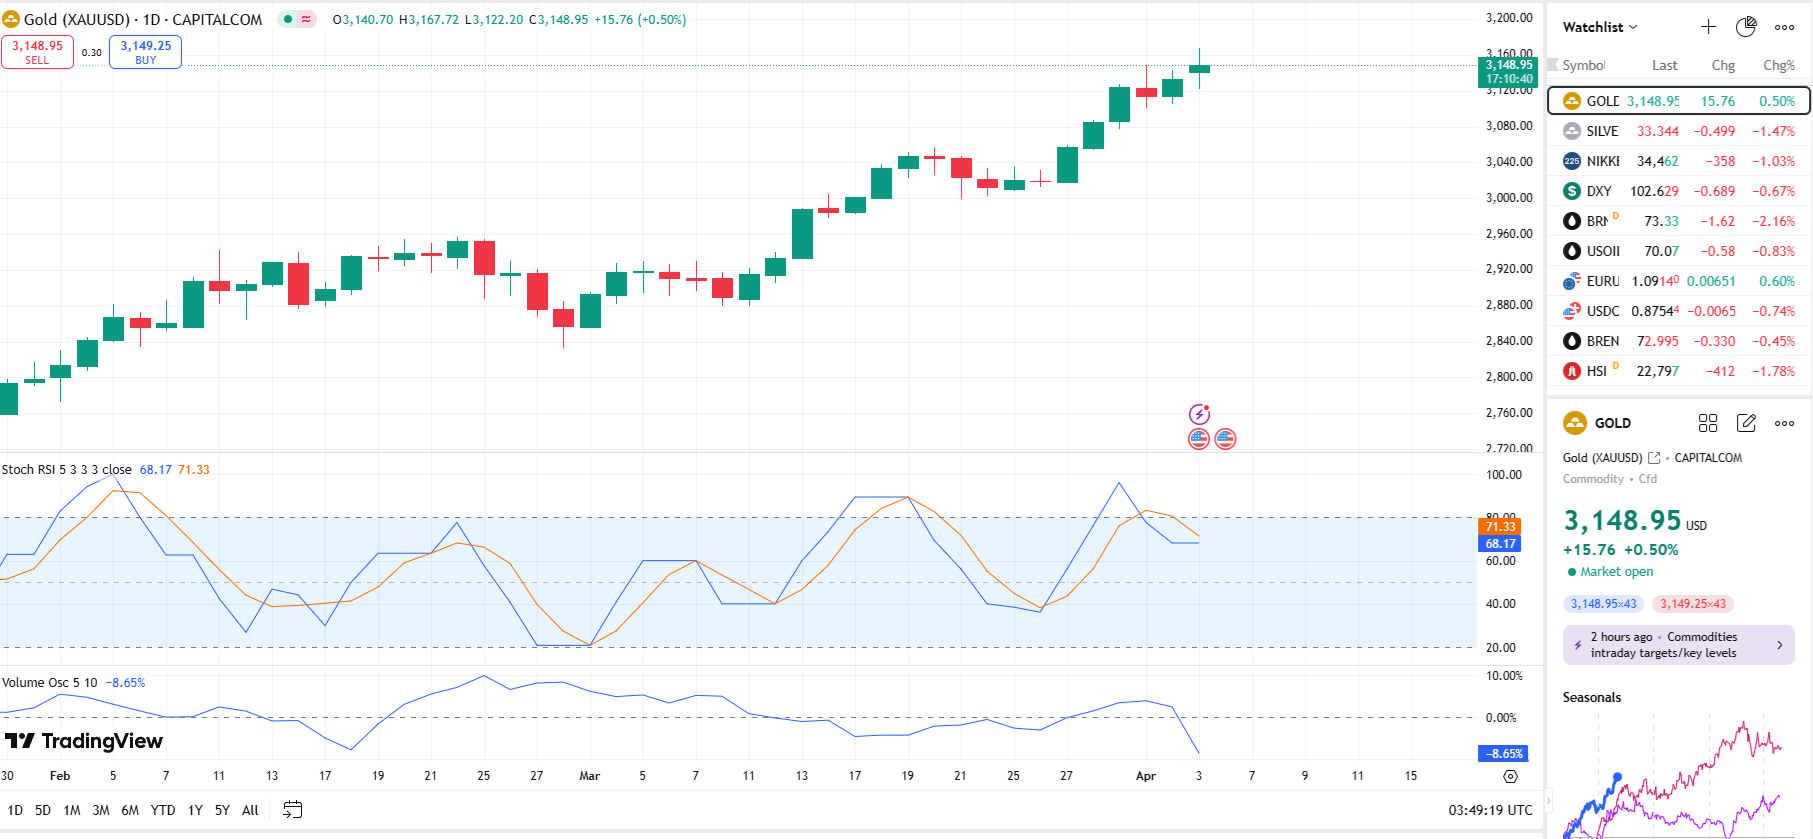Expand the Commodities intraday targets news item

pos(1678,645)
